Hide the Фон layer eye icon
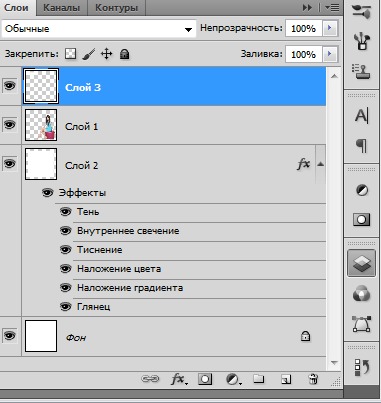Viewport: 381px width, 403px height. pyautogui.click(x=9, y=336)
